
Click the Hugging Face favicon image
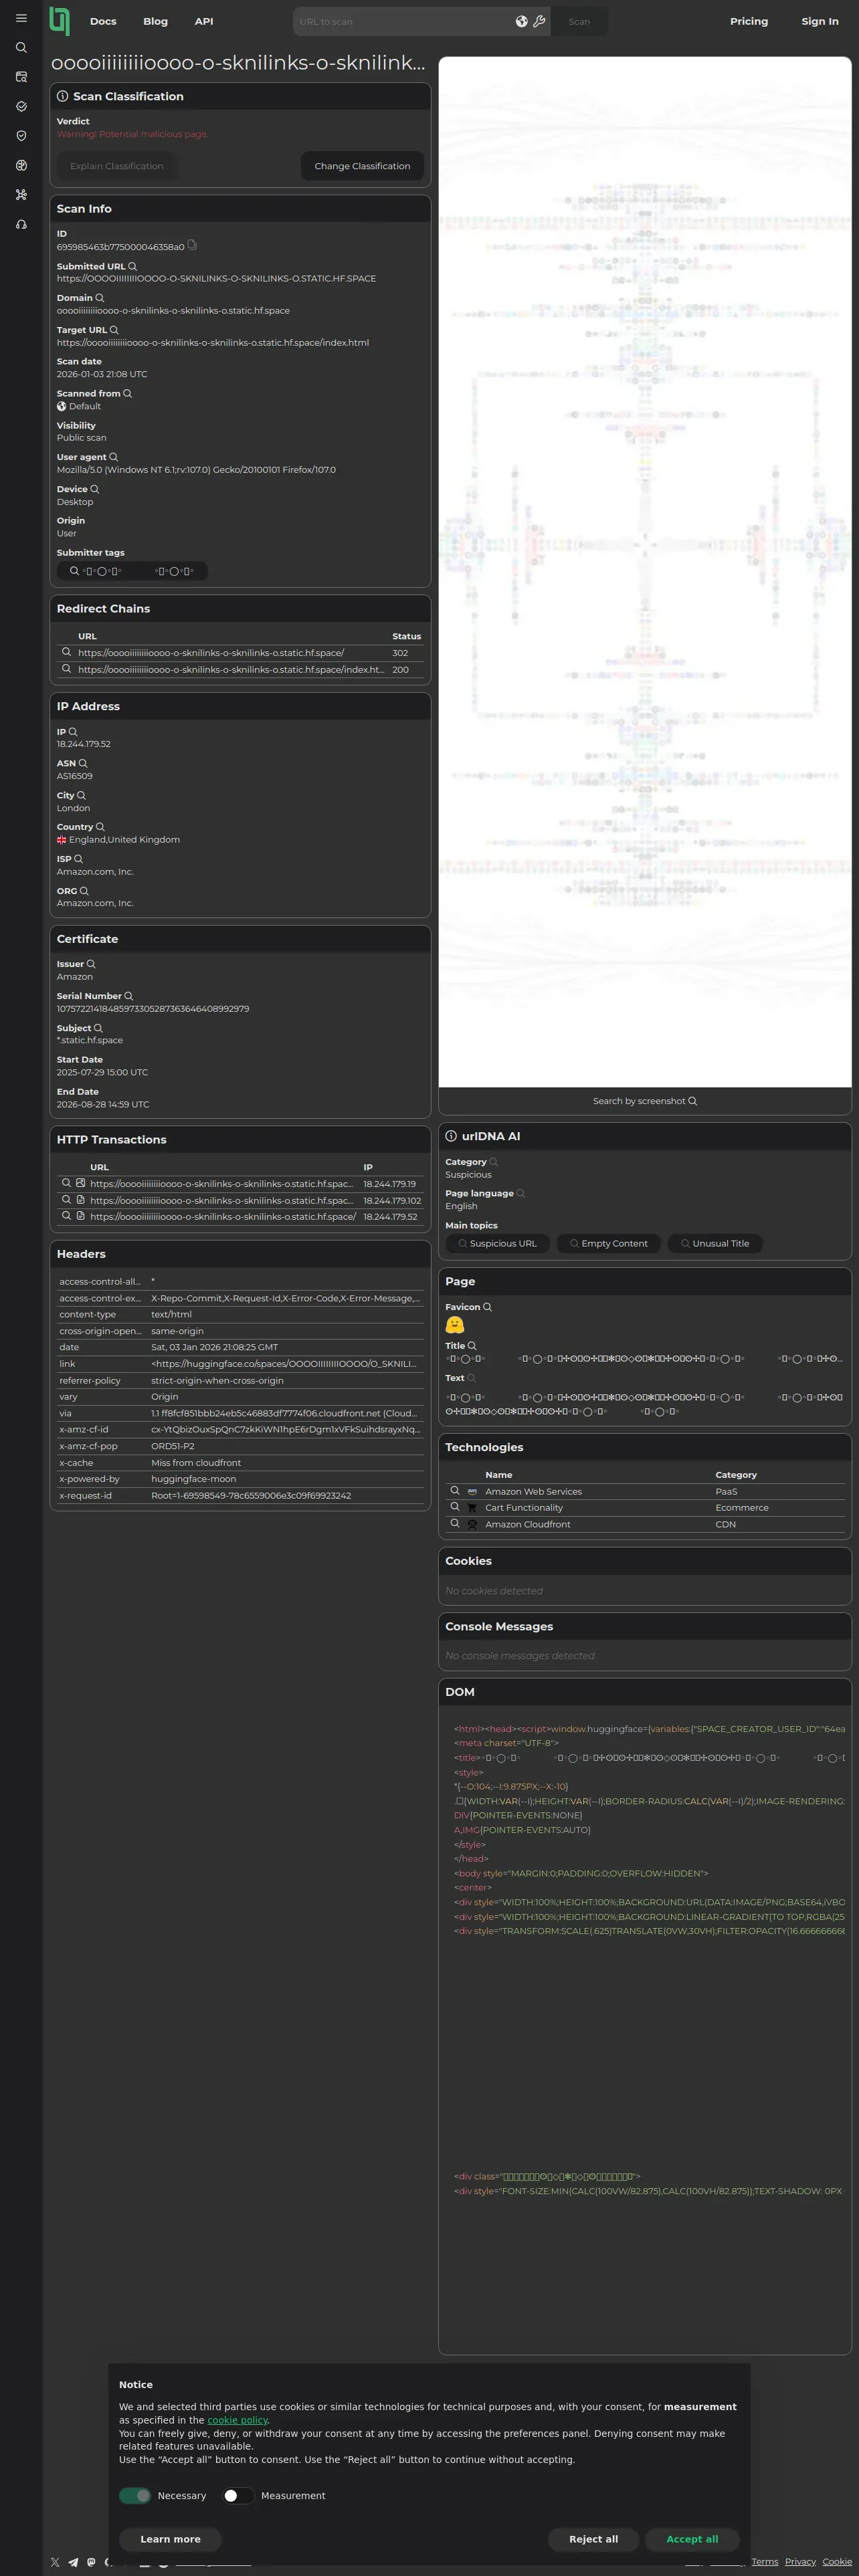click(455, 1325)
